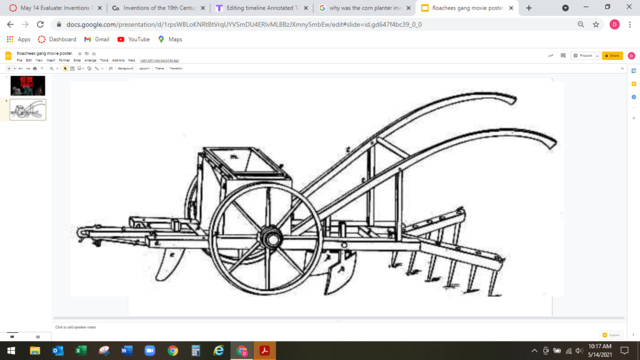Open Zoom from taskbar
640x360 pixels.
point(150,351)
